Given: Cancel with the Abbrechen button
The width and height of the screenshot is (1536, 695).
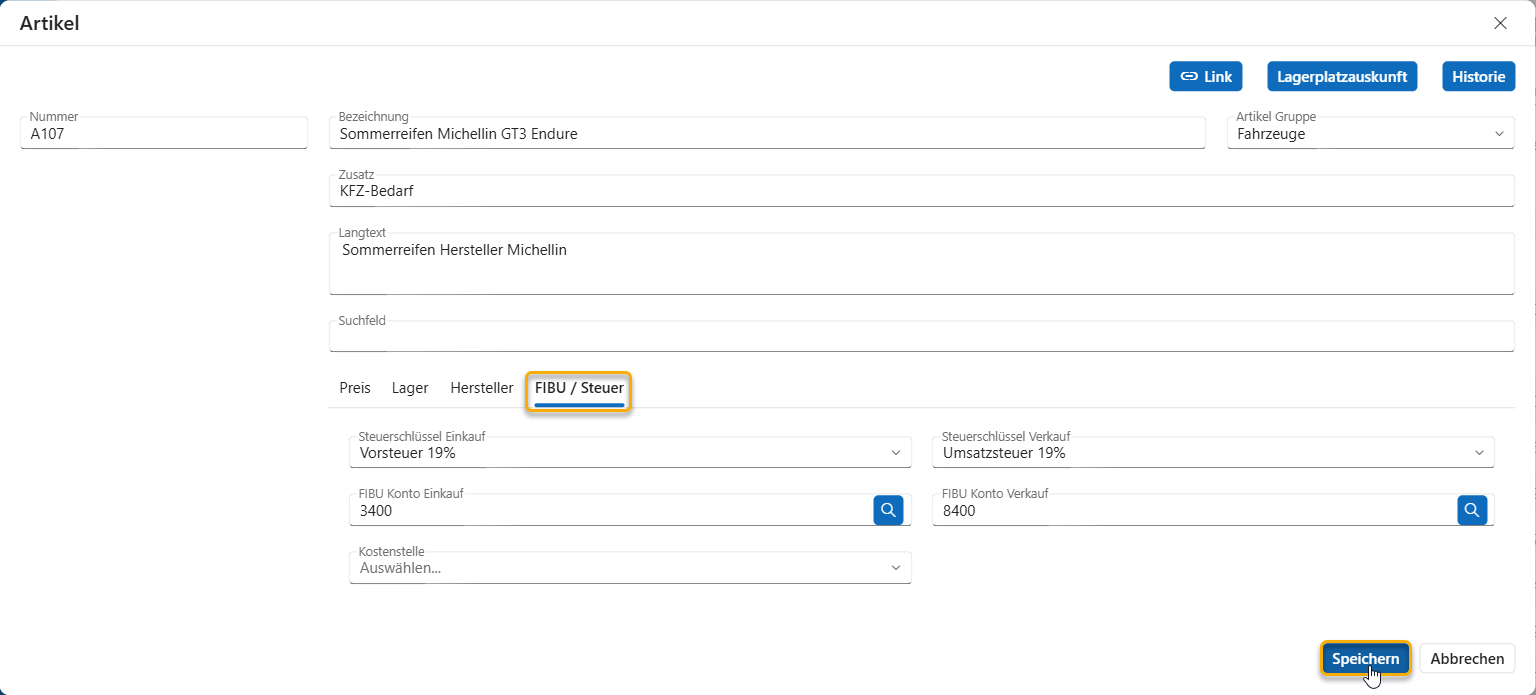Looking at the screenshot, I should pyautogui.click(x=1467, y=659).
